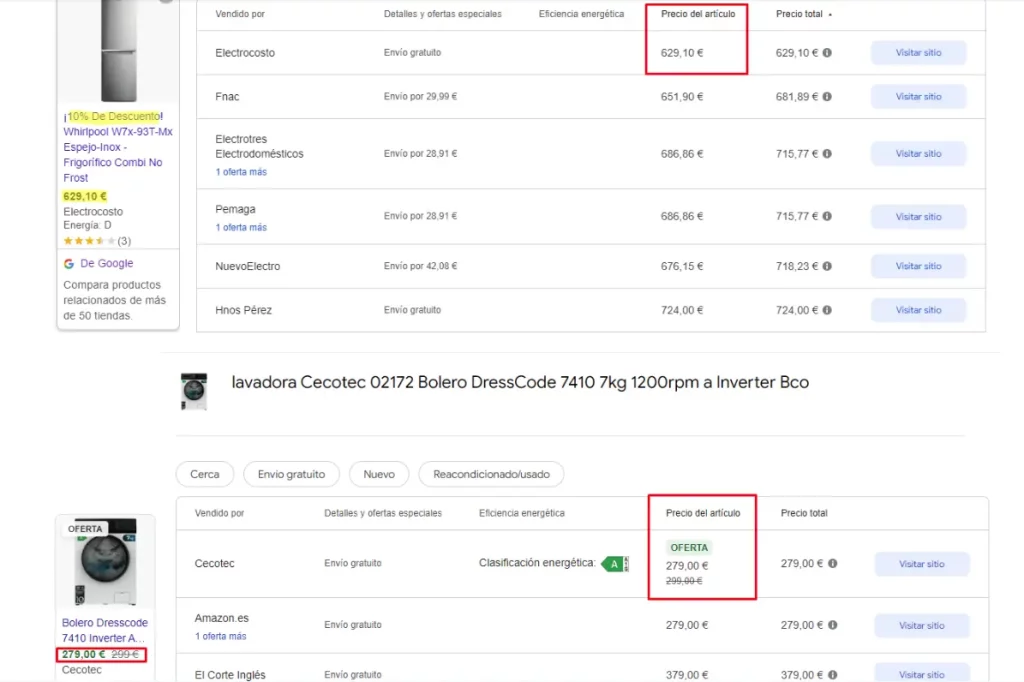Click the Electrocosto seller name in the table

(245, 53)
